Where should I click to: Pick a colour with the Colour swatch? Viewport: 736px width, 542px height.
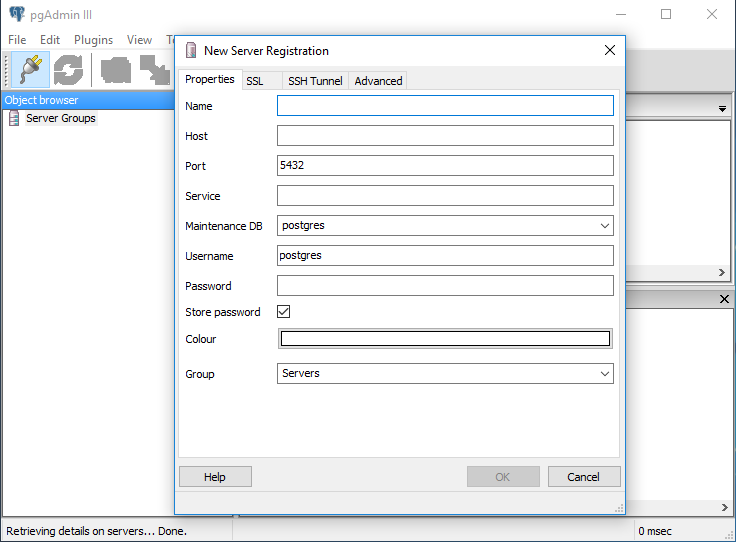445,339
